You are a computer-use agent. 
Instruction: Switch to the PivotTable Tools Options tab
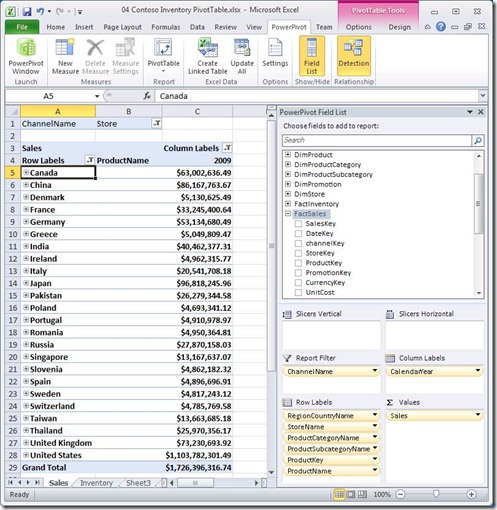[x=358, y=27]
